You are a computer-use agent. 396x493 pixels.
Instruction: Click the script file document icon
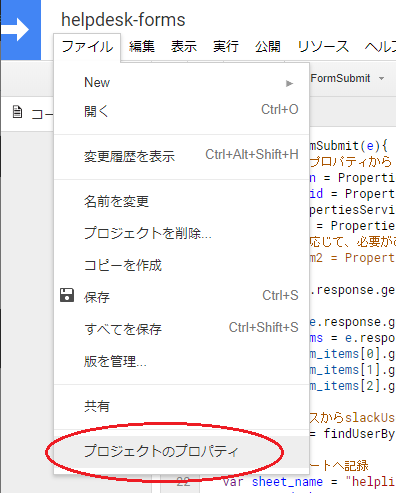click(x=17, y=112)
